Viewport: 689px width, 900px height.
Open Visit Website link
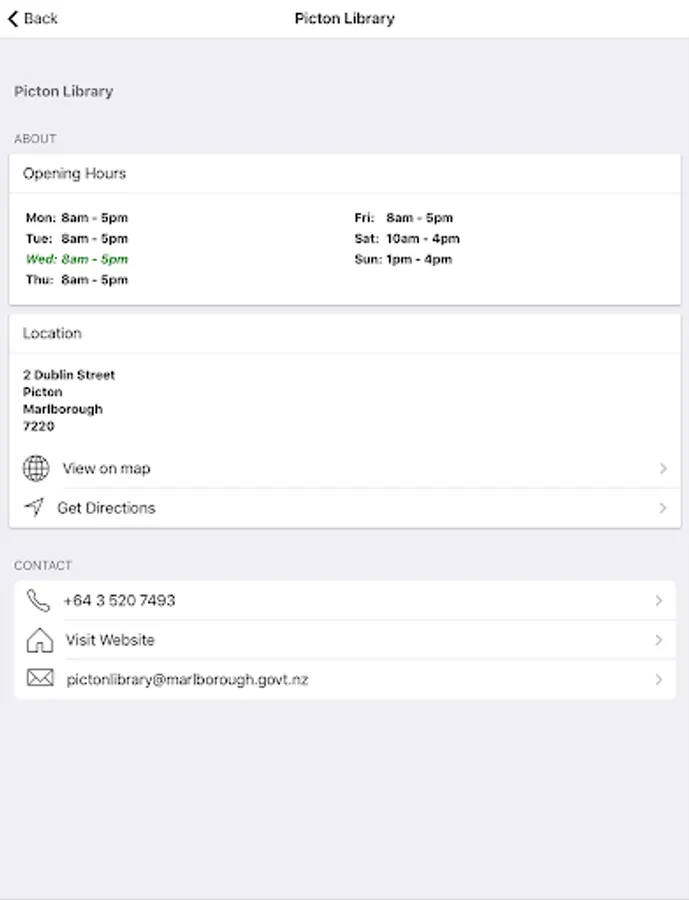pos(110,640)
